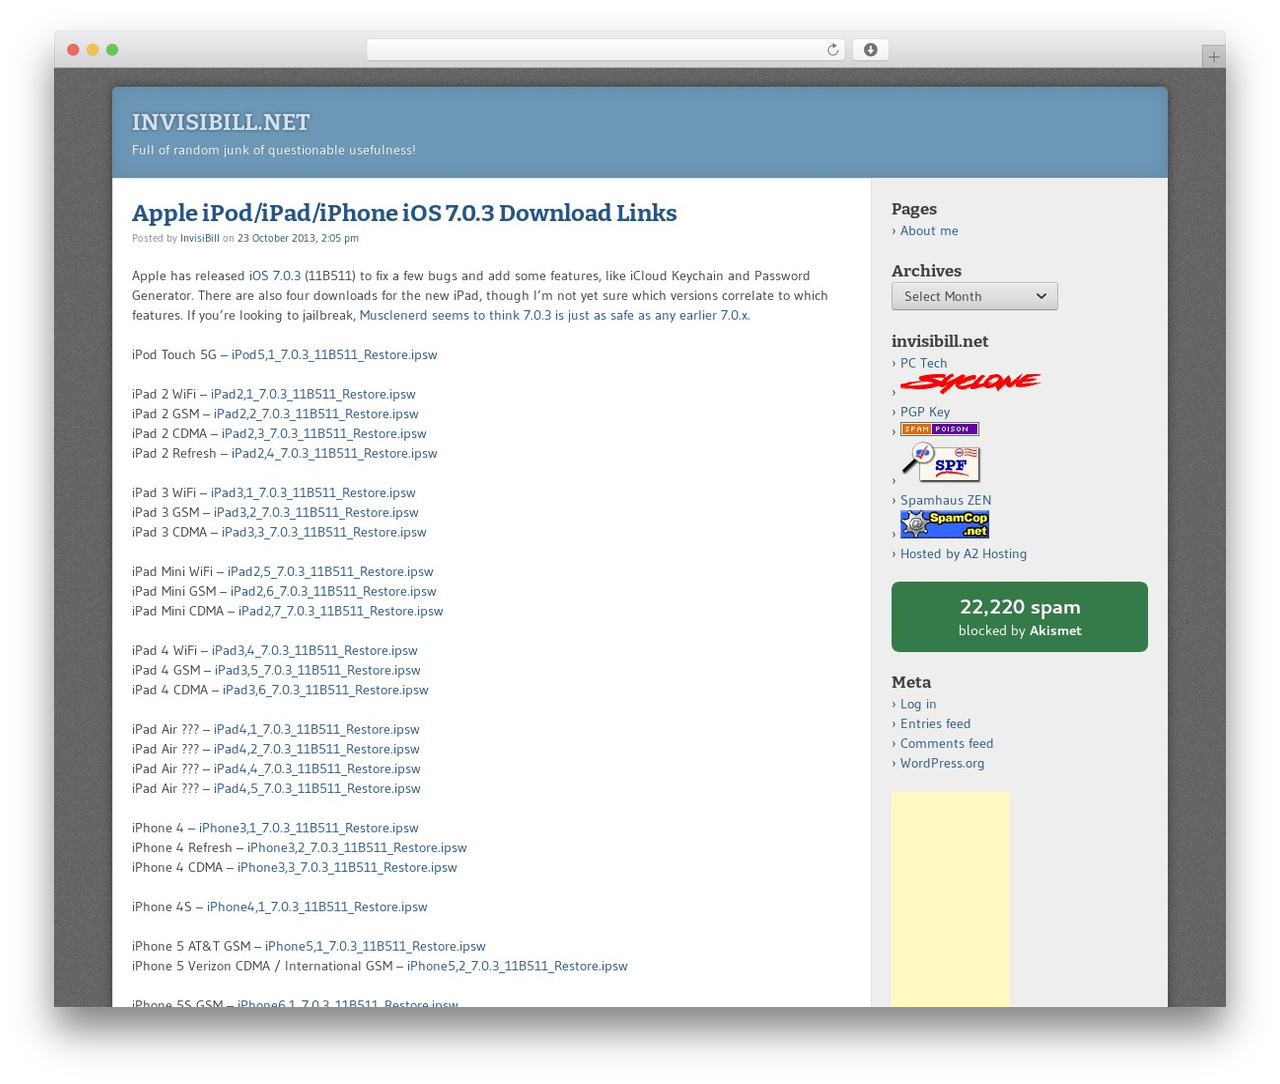Download iPad 2 Refresh iPad2,4 firmware
Screen dimensions: 1280x1084
point(334,453)
